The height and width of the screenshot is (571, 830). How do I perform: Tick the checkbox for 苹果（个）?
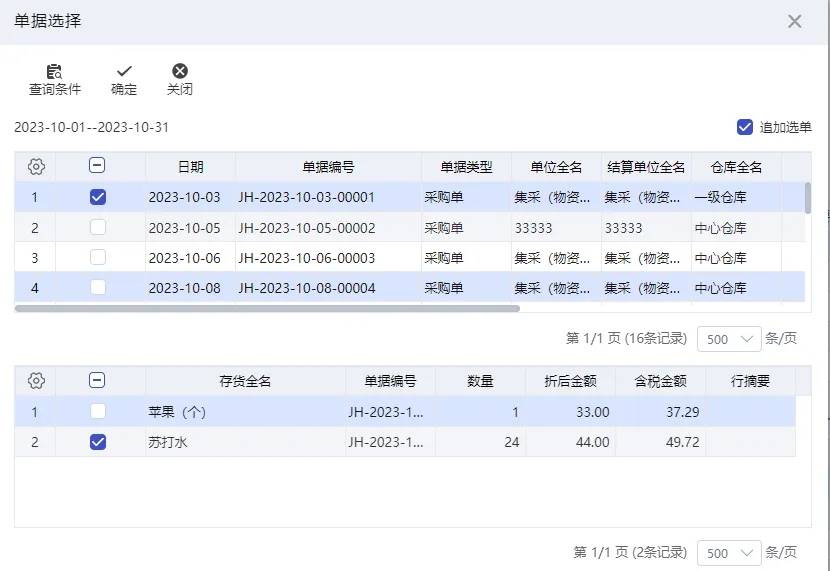[x=97, y=411]
